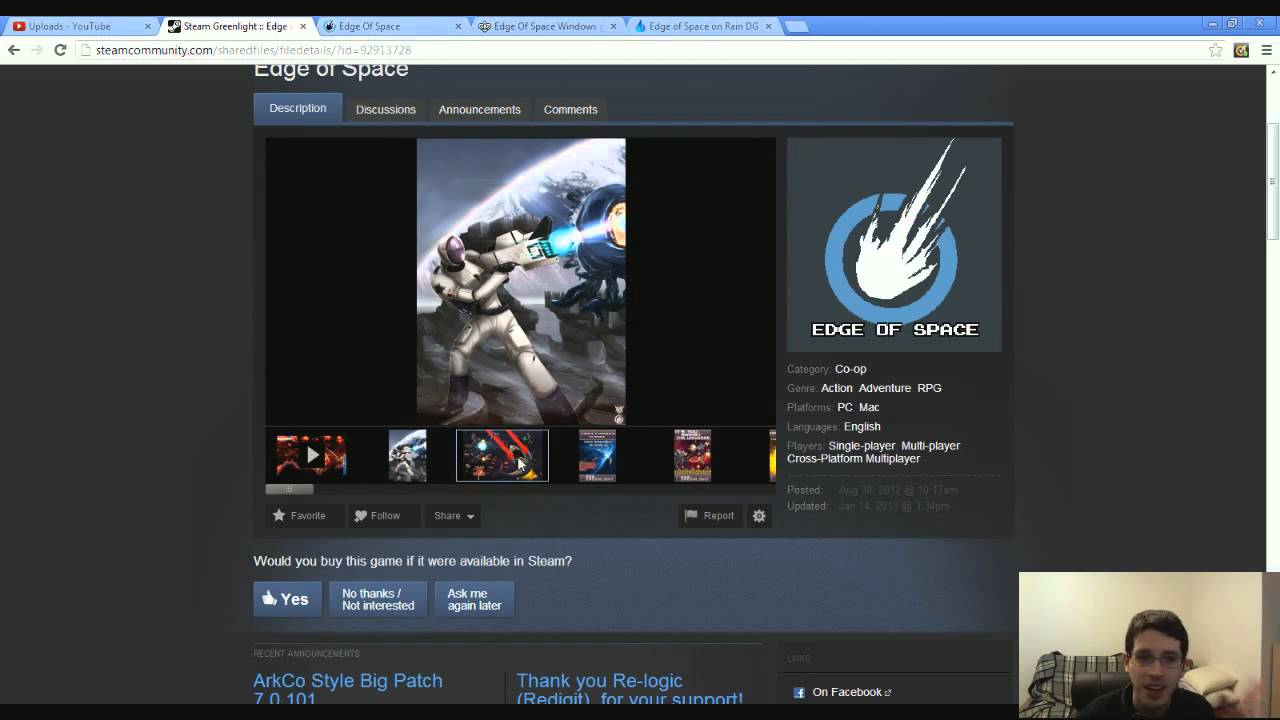Screen dimensions: 1280x720
Task: Click the Action genre link
Action: click(x=837, y=388)
